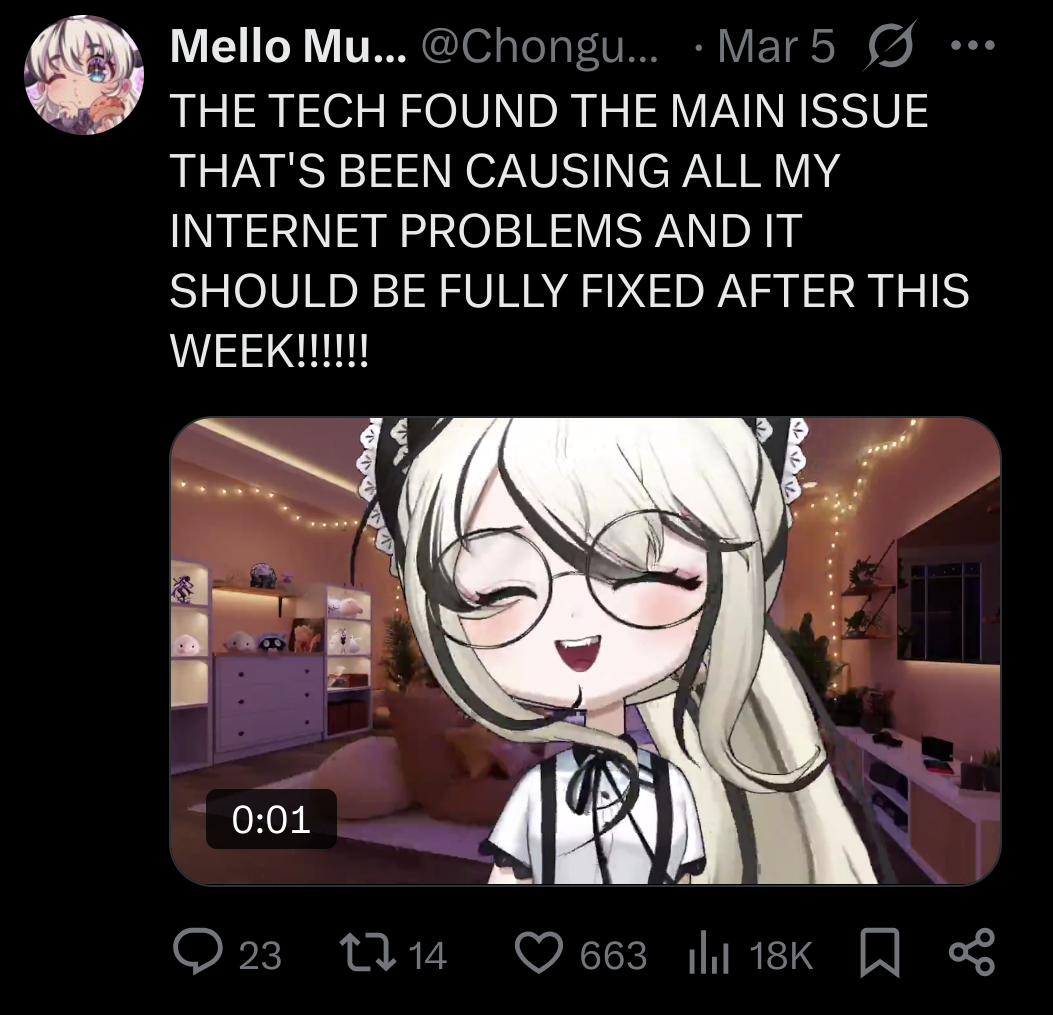Image resolution: width=1053 pixels, height=1015 pixels.
Task: Click the Grok slashed circle icon
Action: pyautogui.click(x=890, y=46)
